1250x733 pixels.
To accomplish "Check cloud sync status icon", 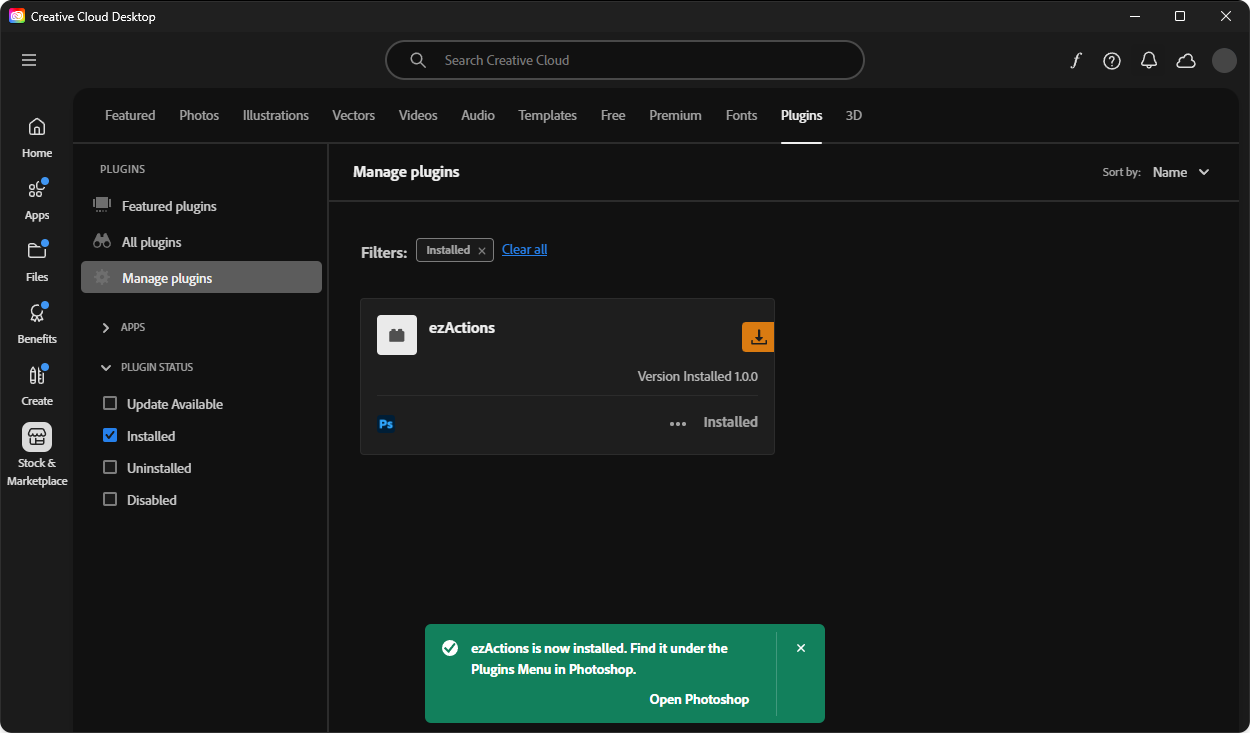I will [x=1186, y=61].
